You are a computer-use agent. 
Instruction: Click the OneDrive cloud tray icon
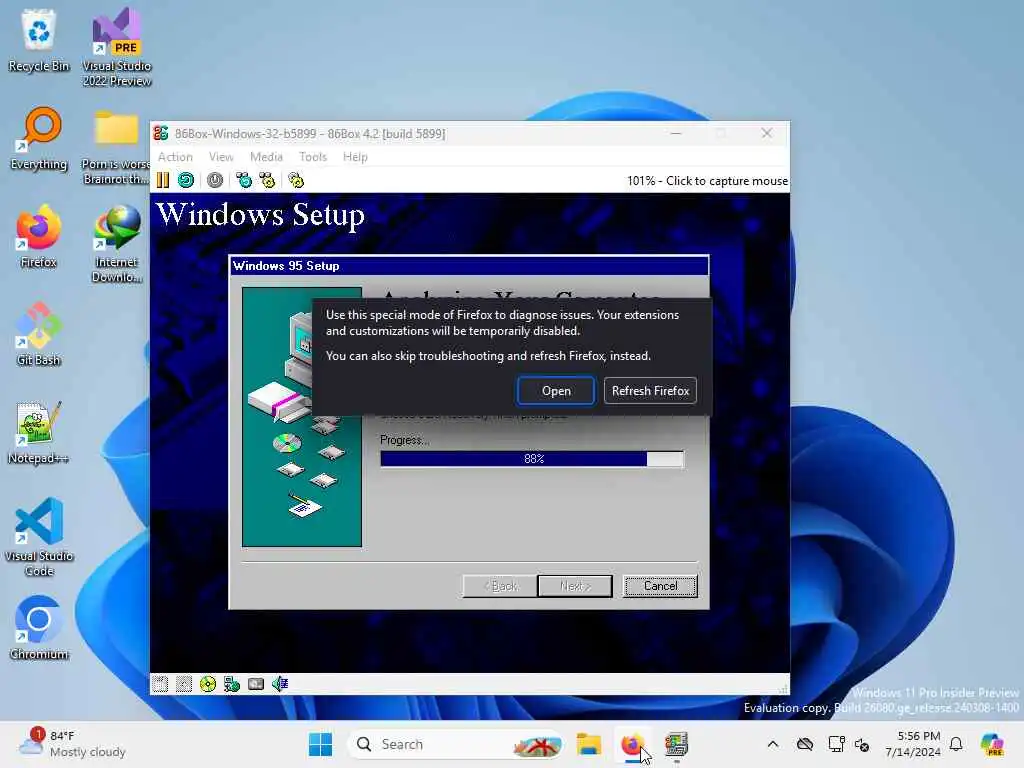805,744
